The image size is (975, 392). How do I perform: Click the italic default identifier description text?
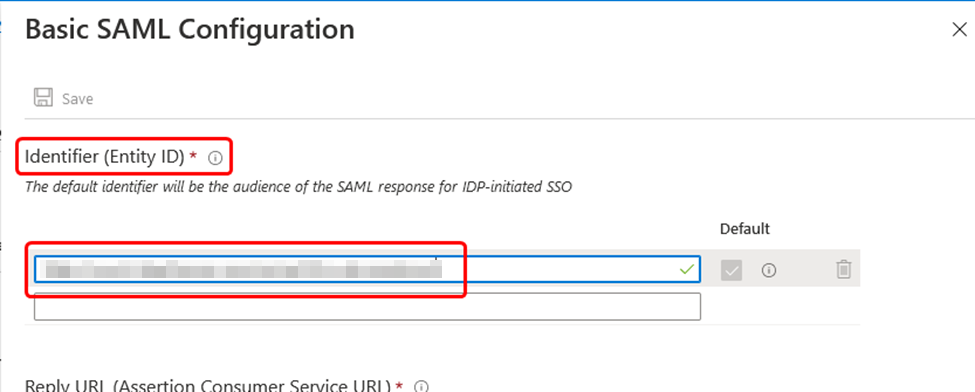point(298,187)
